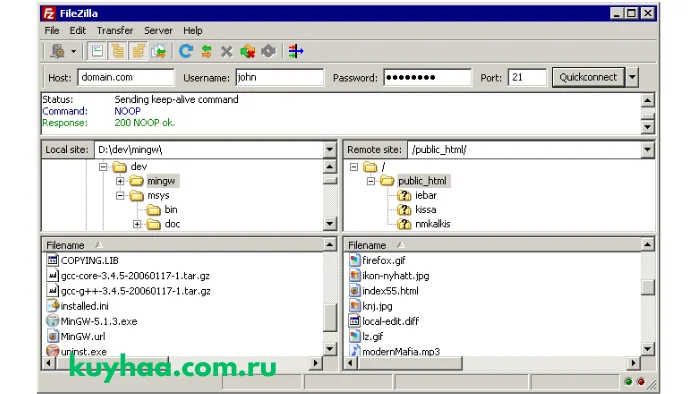Screen dimensions: 700x394
Task: Open the File menu
Action: 52,30
